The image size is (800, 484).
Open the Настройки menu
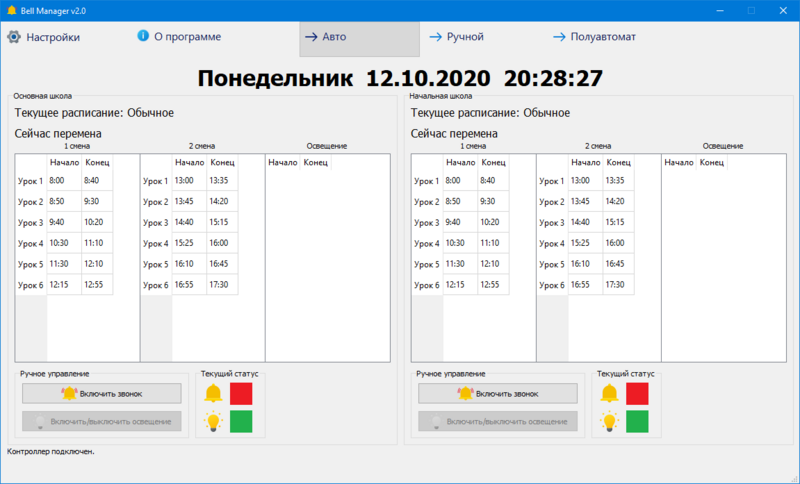(43, 37)
